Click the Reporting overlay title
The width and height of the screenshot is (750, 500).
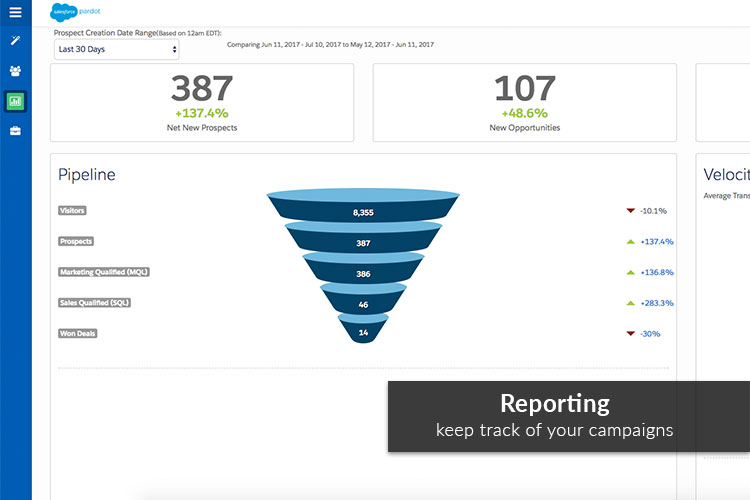[555, 404]
